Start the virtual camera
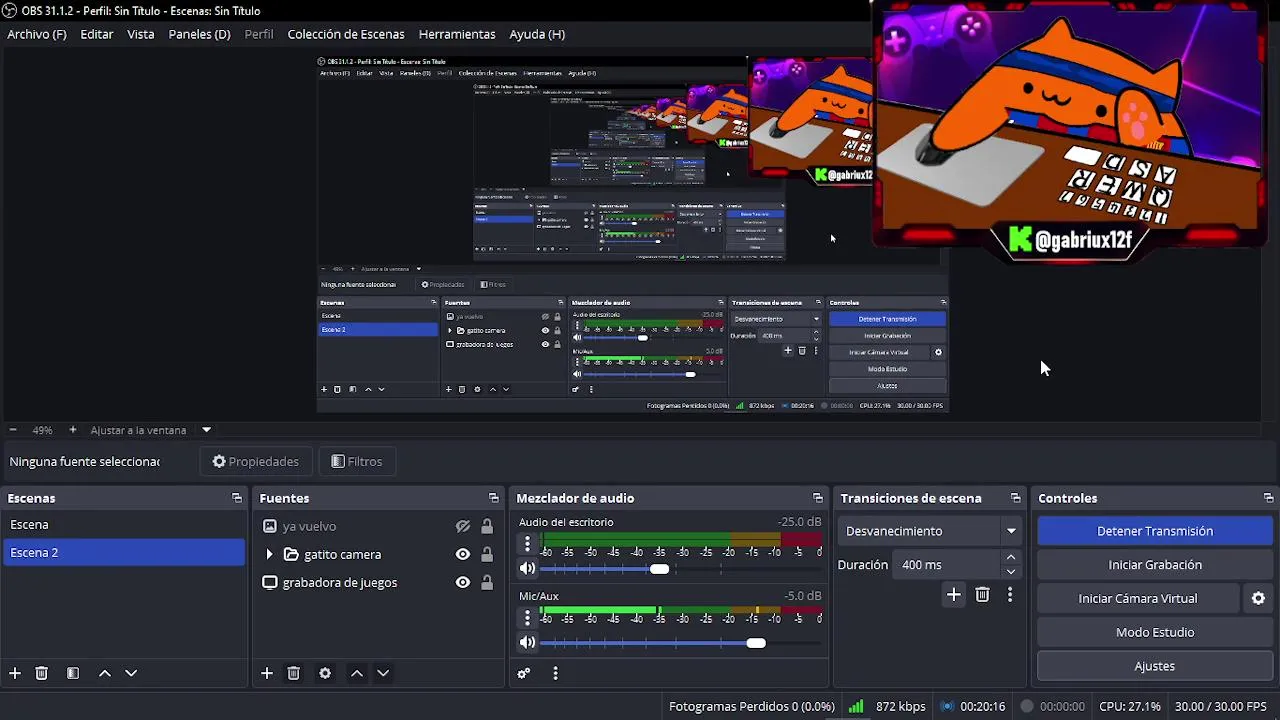Image resolution: width=1280 pixels, height=720 pixels. pyautogui.click(x=1138, y=598)
